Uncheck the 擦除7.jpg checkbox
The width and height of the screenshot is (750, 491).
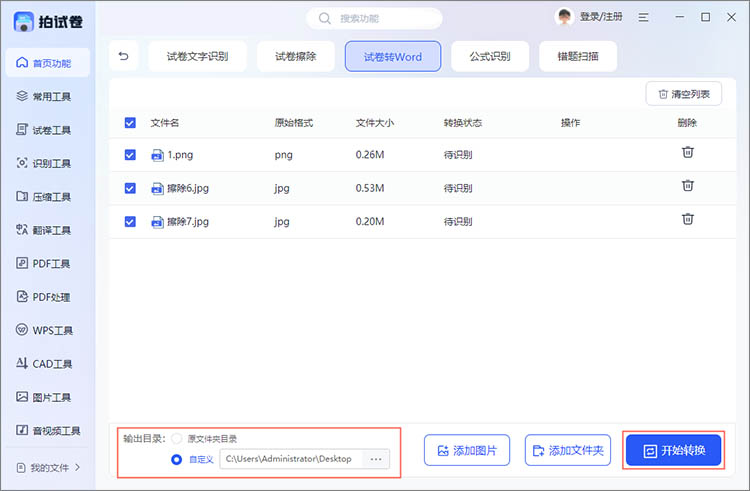coord(130,221)
